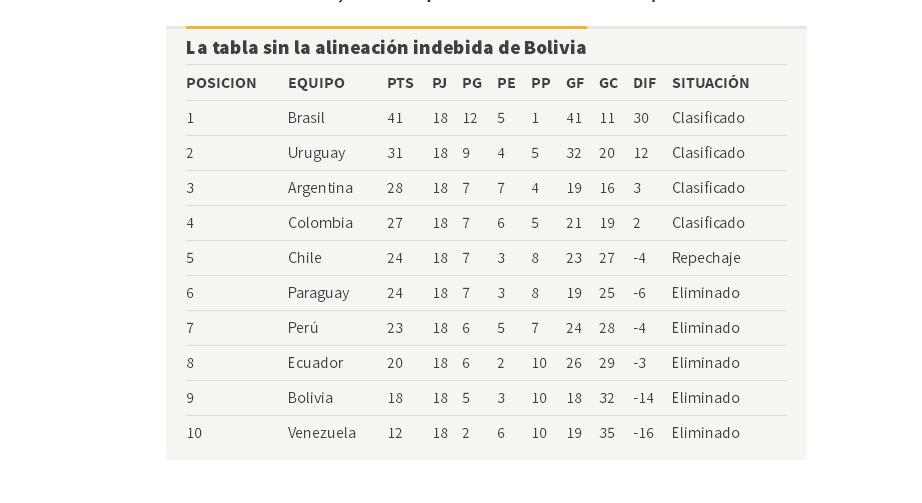Screen dimensions: 922x503
Task: Select Venezuela's -16 goal difference
Action: tap(643, 433)
